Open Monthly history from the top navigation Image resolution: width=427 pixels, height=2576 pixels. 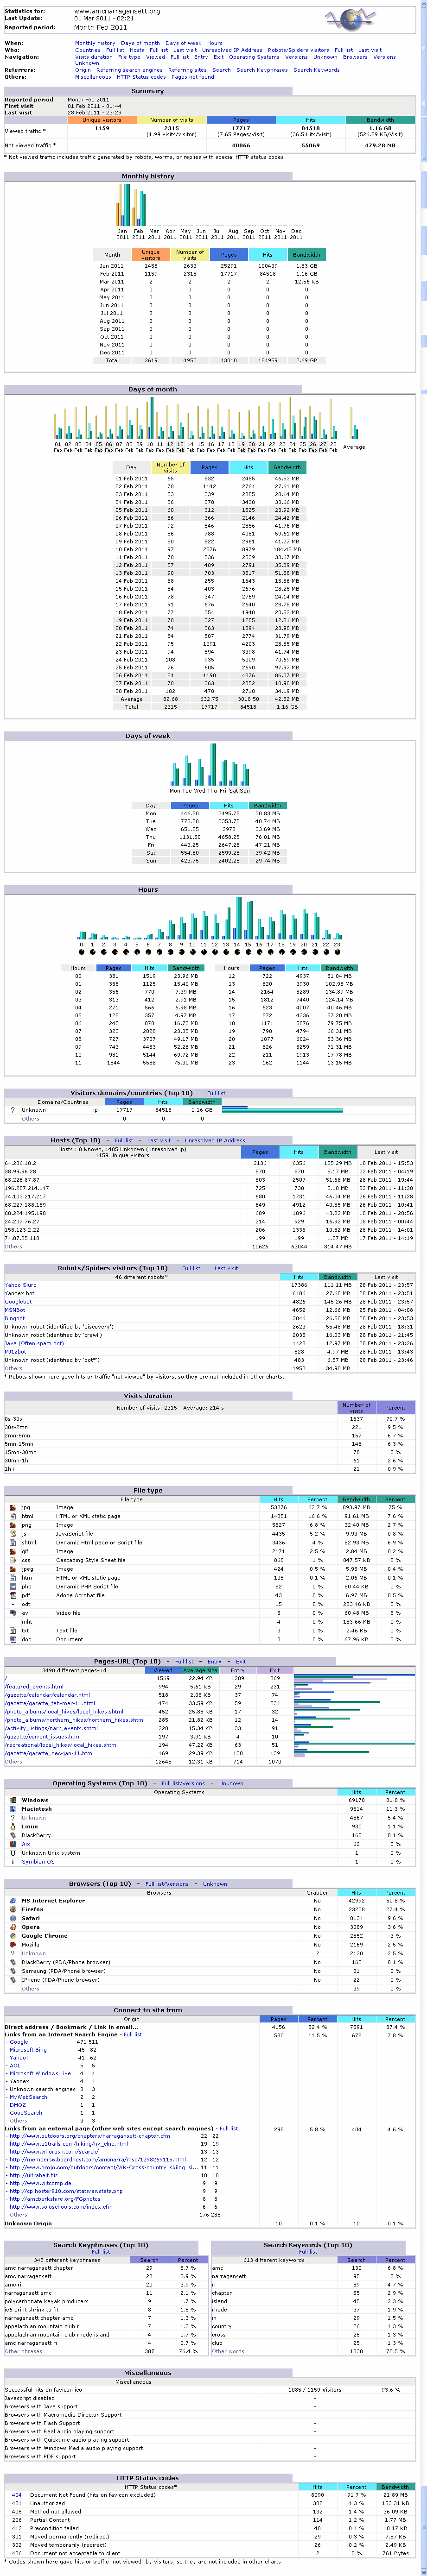coord(95,43)
